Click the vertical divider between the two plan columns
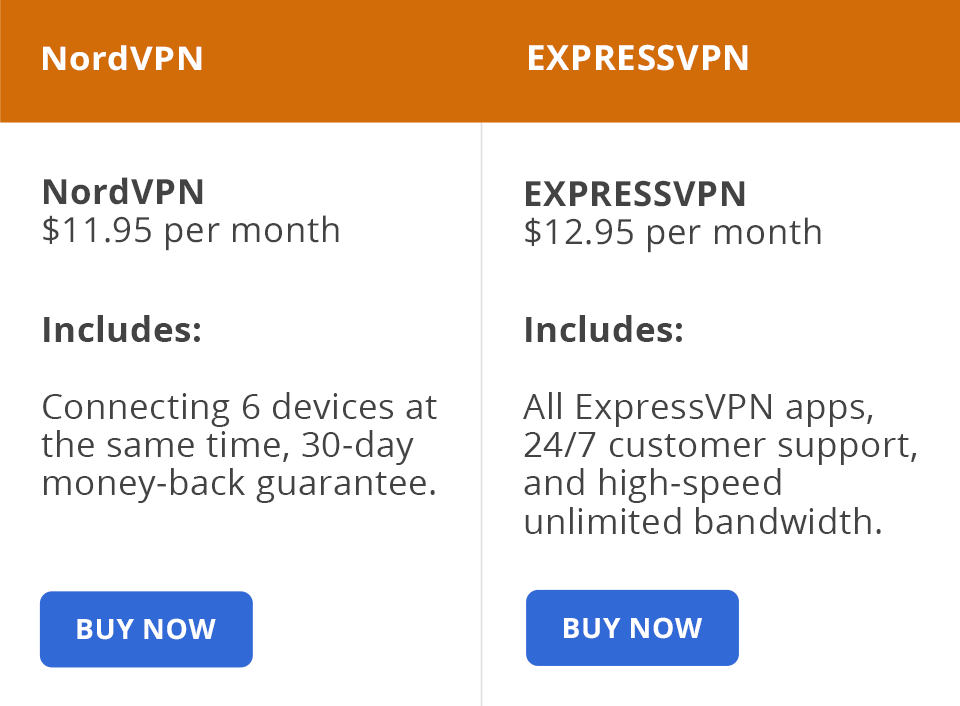The image size is (960, 706). point(481,414)
